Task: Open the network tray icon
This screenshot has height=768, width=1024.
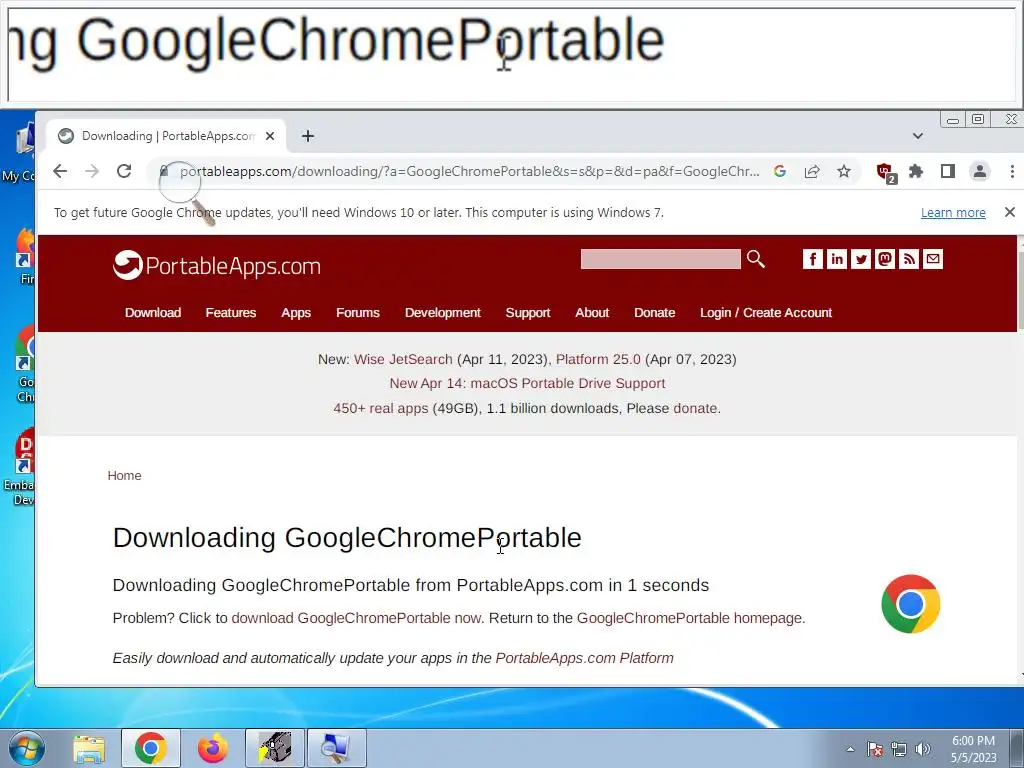Action: tap(899, 749)
